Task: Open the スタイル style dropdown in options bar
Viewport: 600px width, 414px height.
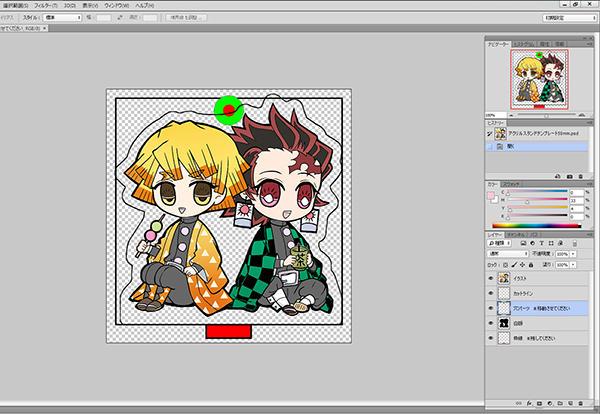Action: point(62,18)
